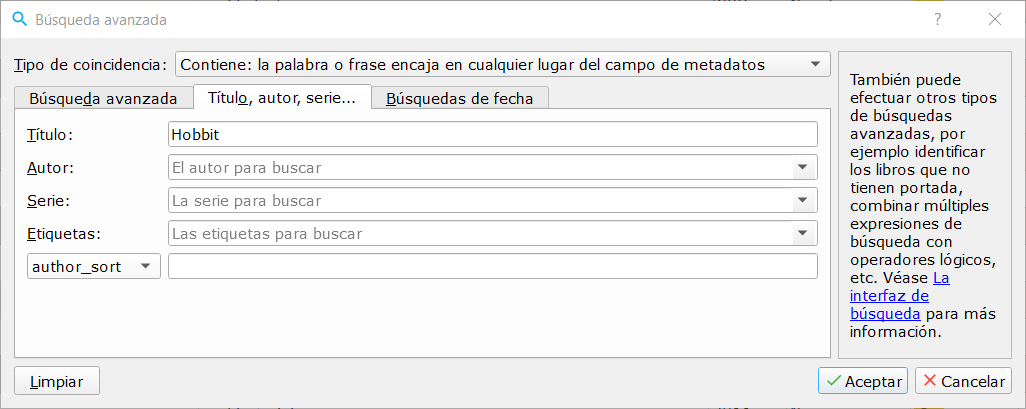Screen dimensions: 1026x409
Task: Open the Búsquedas de fecha tab
Action: pos(460,98)
